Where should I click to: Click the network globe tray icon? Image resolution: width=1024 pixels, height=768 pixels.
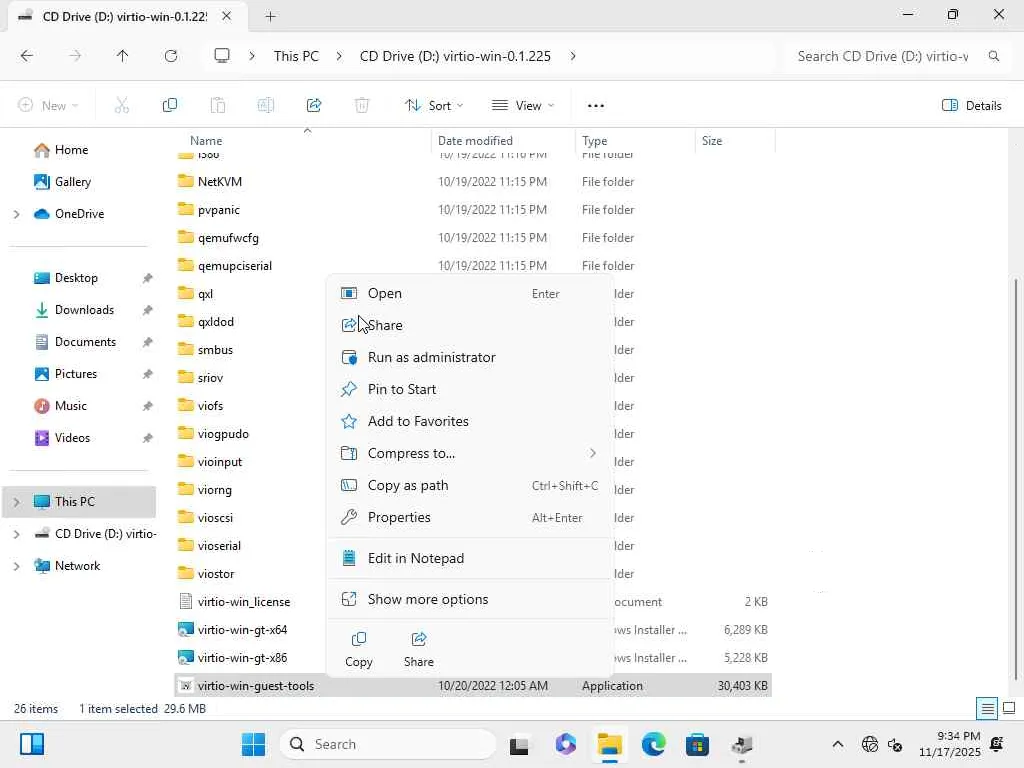tap(870, 744)
